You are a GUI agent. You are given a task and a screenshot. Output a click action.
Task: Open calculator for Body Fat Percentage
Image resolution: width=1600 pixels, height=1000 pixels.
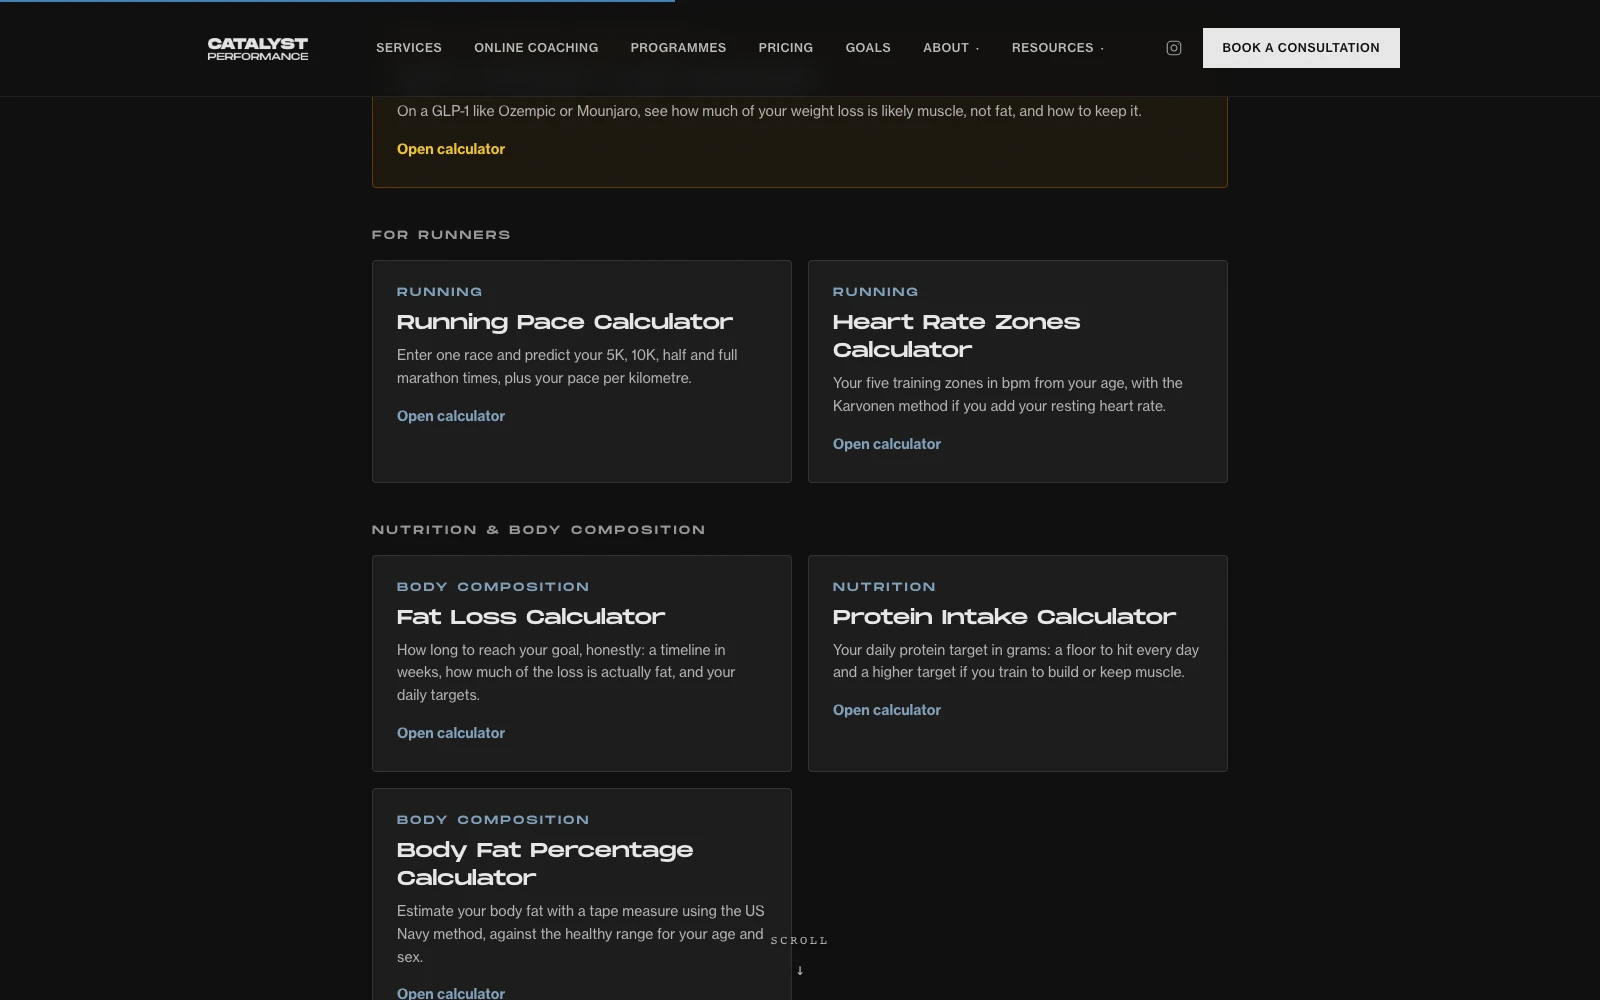tap(451, 992)
